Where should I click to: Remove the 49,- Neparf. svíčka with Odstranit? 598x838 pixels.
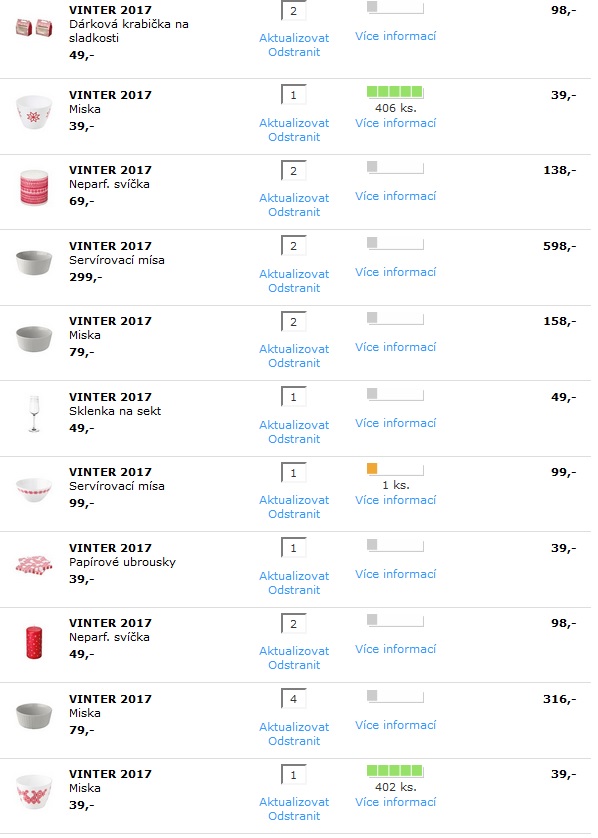click(294, 665)
